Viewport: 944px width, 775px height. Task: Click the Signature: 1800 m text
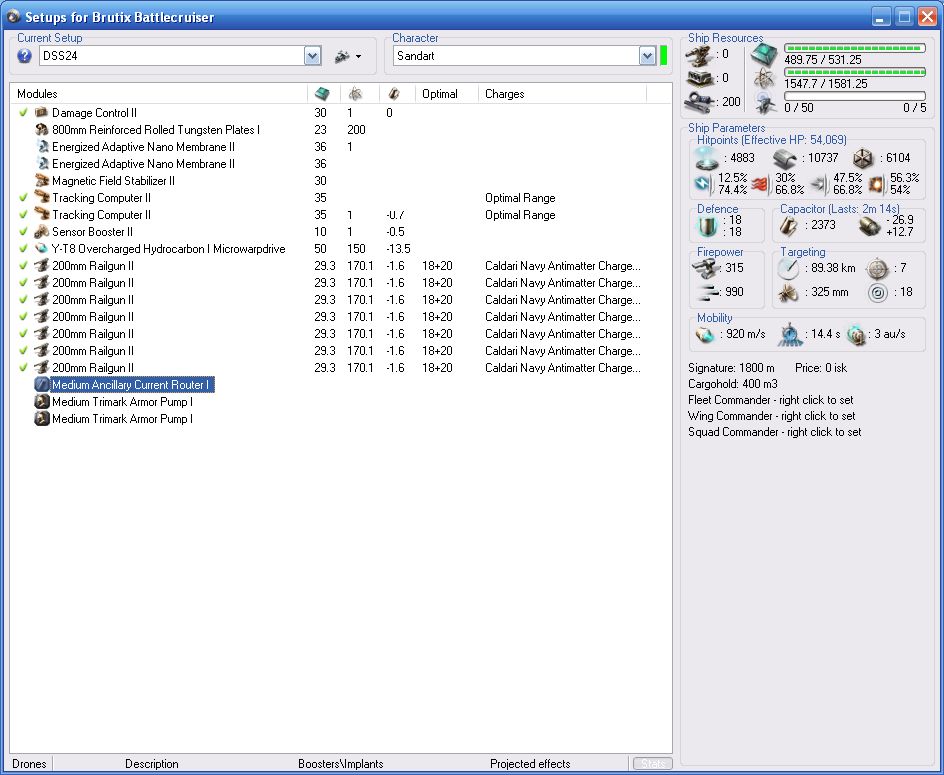point(731,367)
